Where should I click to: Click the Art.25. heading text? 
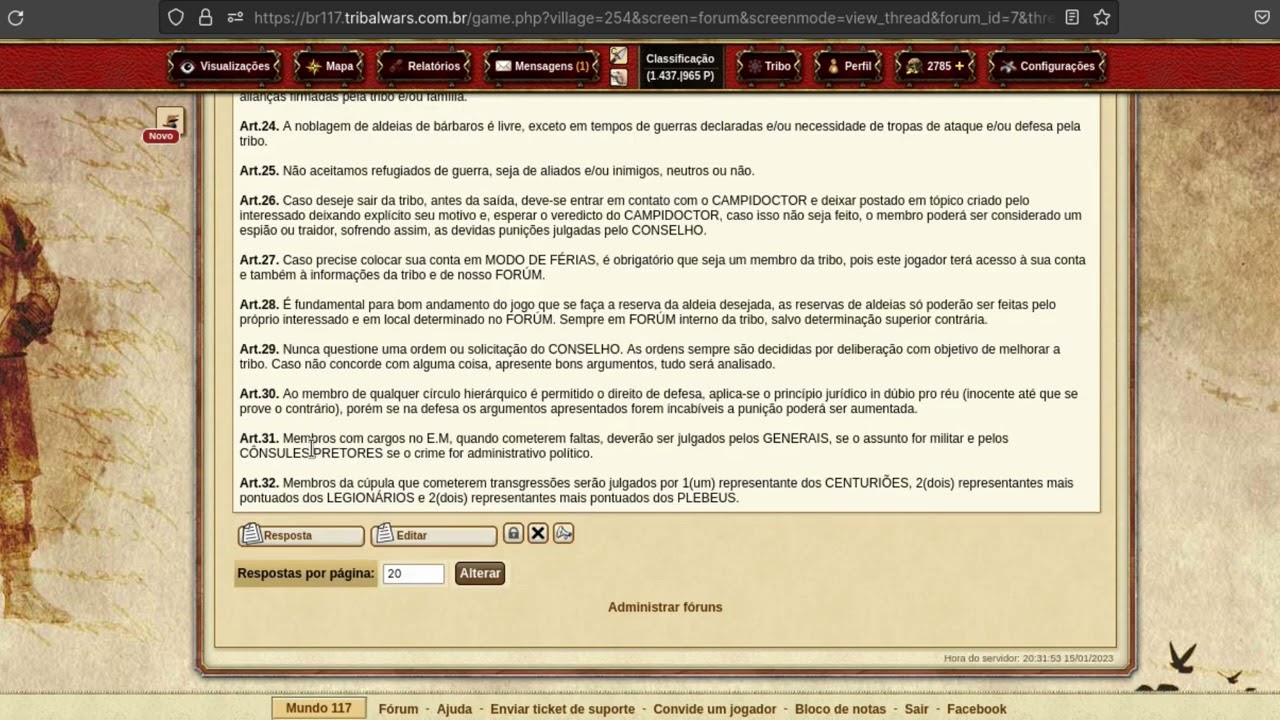[x=259, y=171]
